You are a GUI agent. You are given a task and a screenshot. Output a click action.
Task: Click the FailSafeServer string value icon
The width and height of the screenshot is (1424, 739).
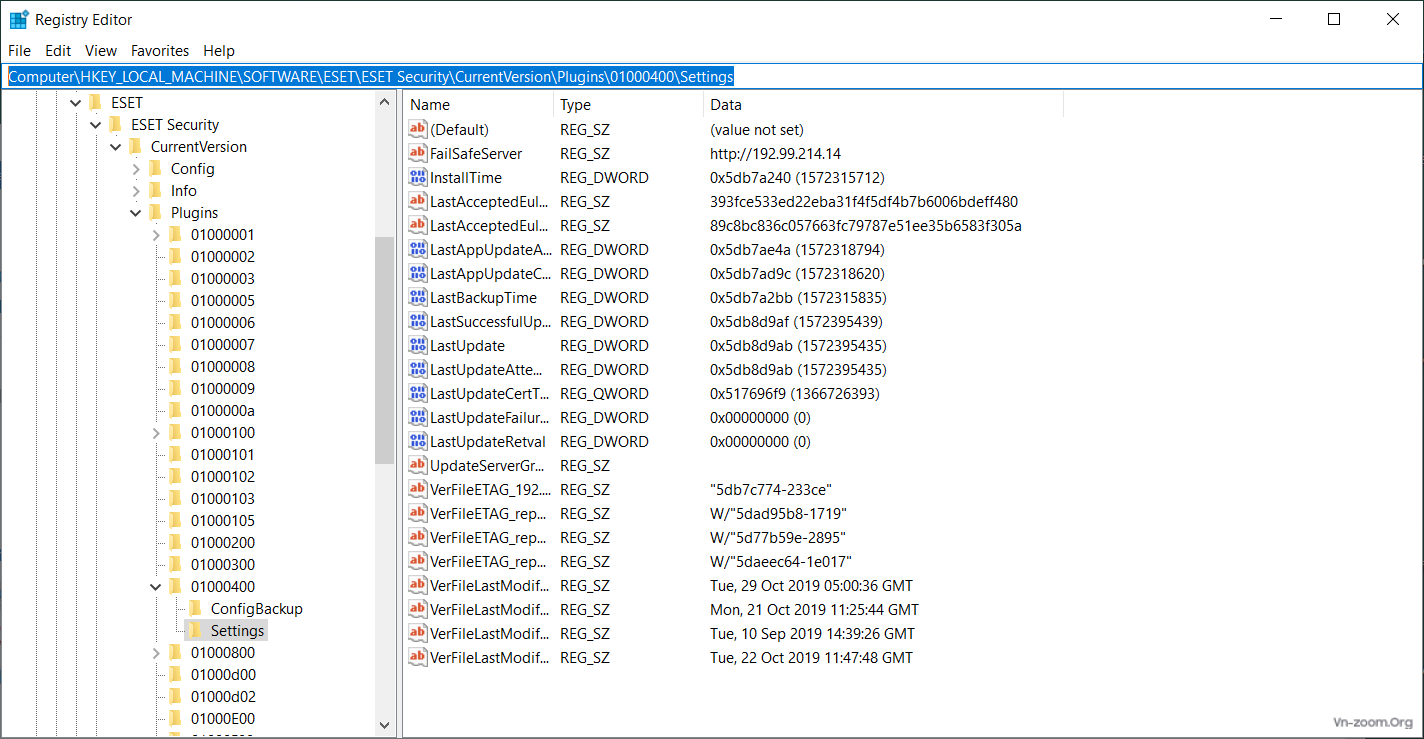(418, 154)
